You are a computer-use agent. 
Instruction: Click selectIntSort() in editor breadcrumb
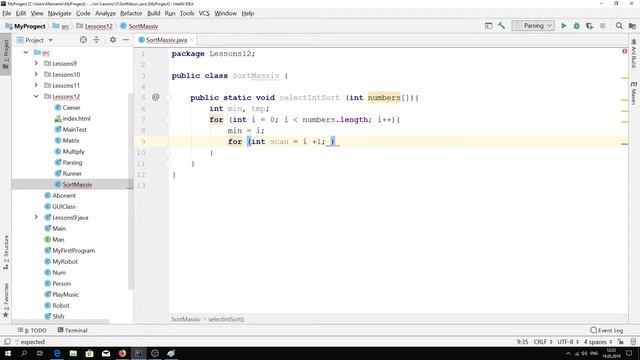tap(226, 319)
